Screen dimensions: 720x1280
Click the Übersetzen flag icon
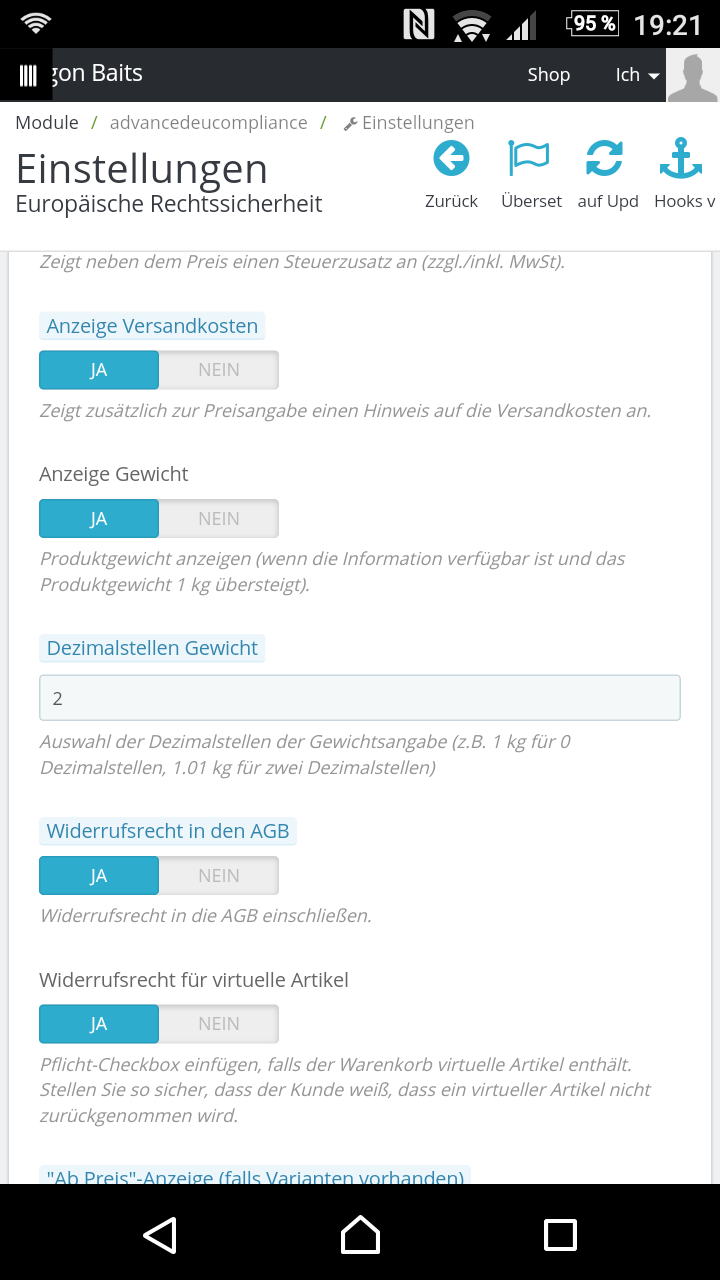click(x=529, y=158)
